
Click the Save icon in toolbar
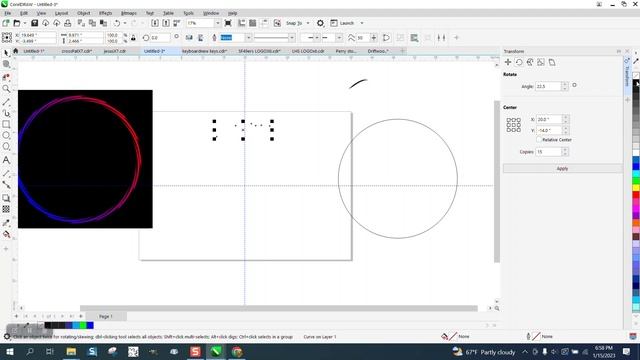(35, 23)
